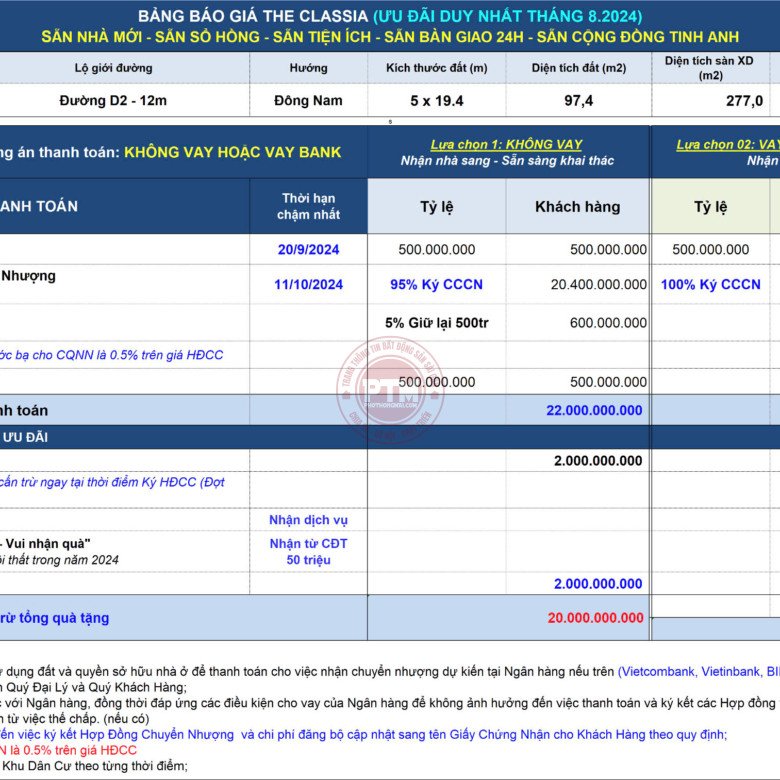Select the 'Diện tích đất (m2)' header
This screenshot has height=780, width=780.
point(579,68)
